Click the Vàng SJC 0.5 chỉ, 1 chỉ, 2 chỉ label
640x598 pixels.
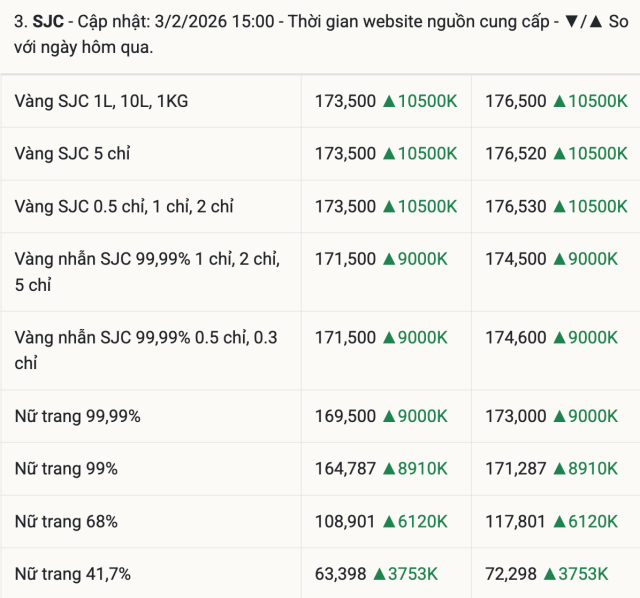click(124, 207)
